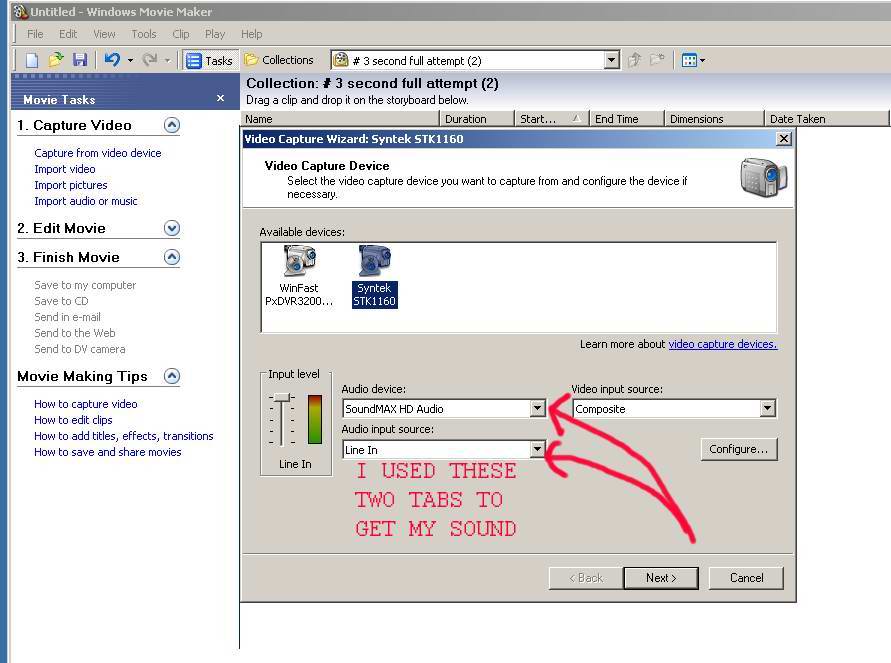Collapse the Capture Video section
891x663 pixels.
pos(172,125)
